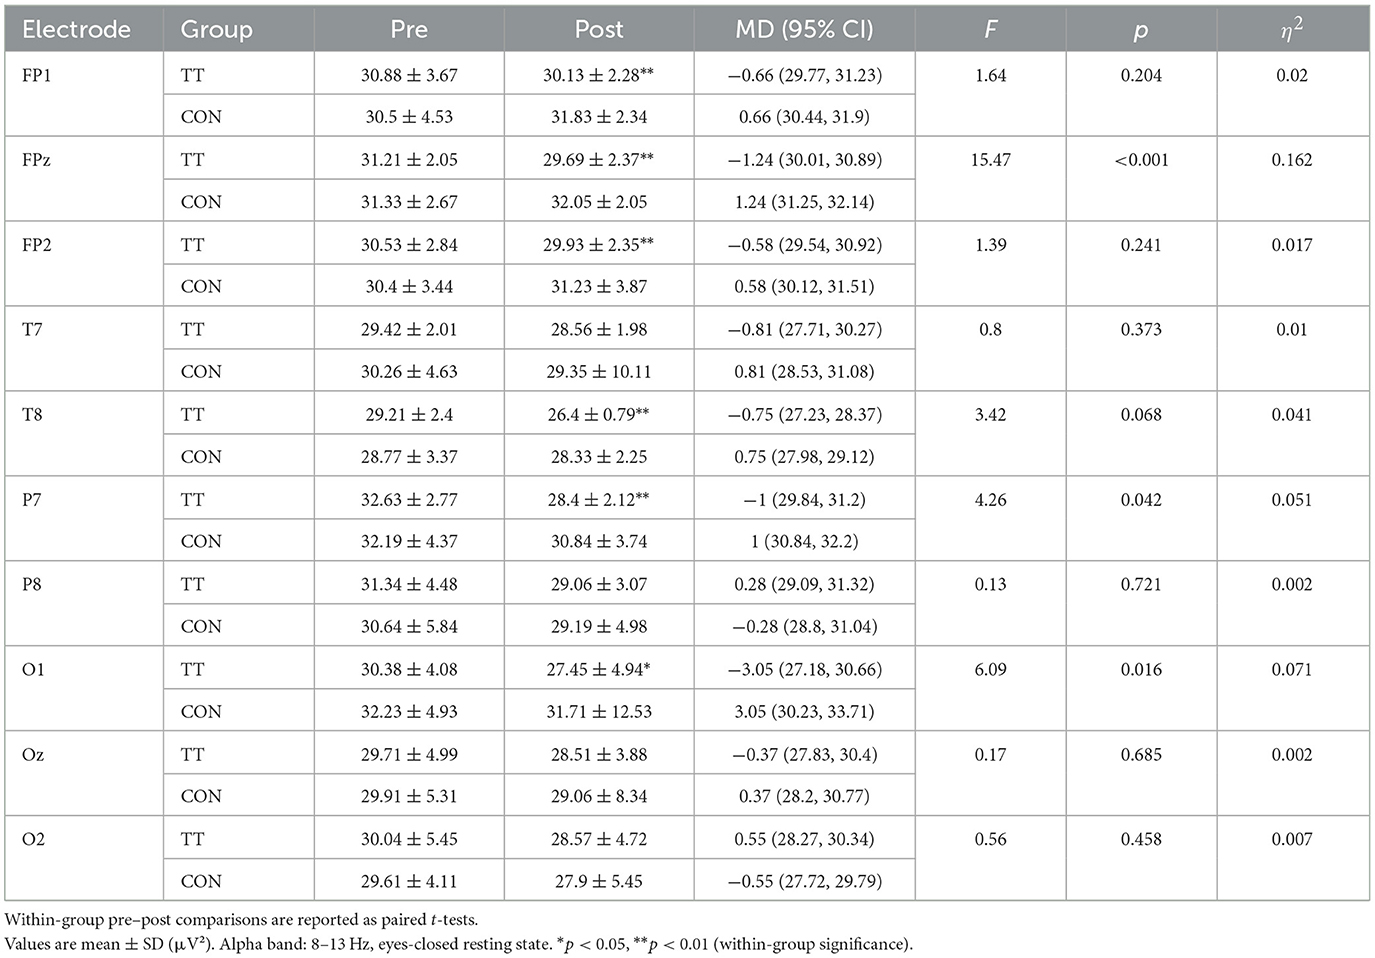The height and width of the screenshot is (958, 1375).
Task: Click the Group column header
Action: point(216,30)
